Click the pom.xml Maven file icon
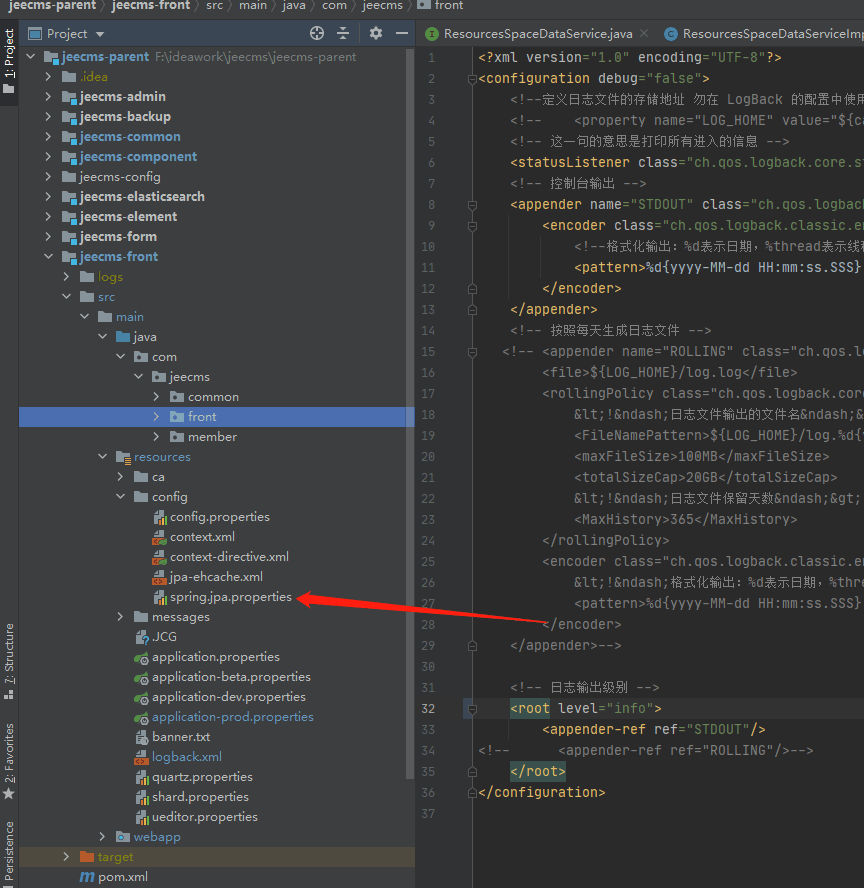This screenshot has height=888, width=864. [x=88, y=877]
